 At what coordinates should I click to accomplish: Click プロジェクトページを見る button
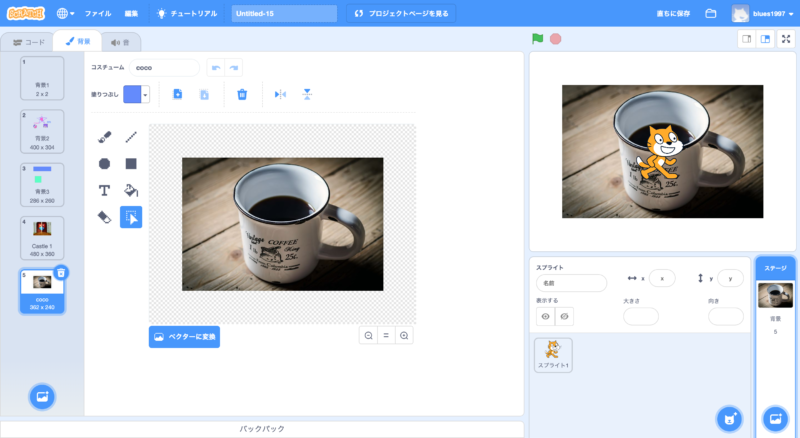click(x=402, y=14)
